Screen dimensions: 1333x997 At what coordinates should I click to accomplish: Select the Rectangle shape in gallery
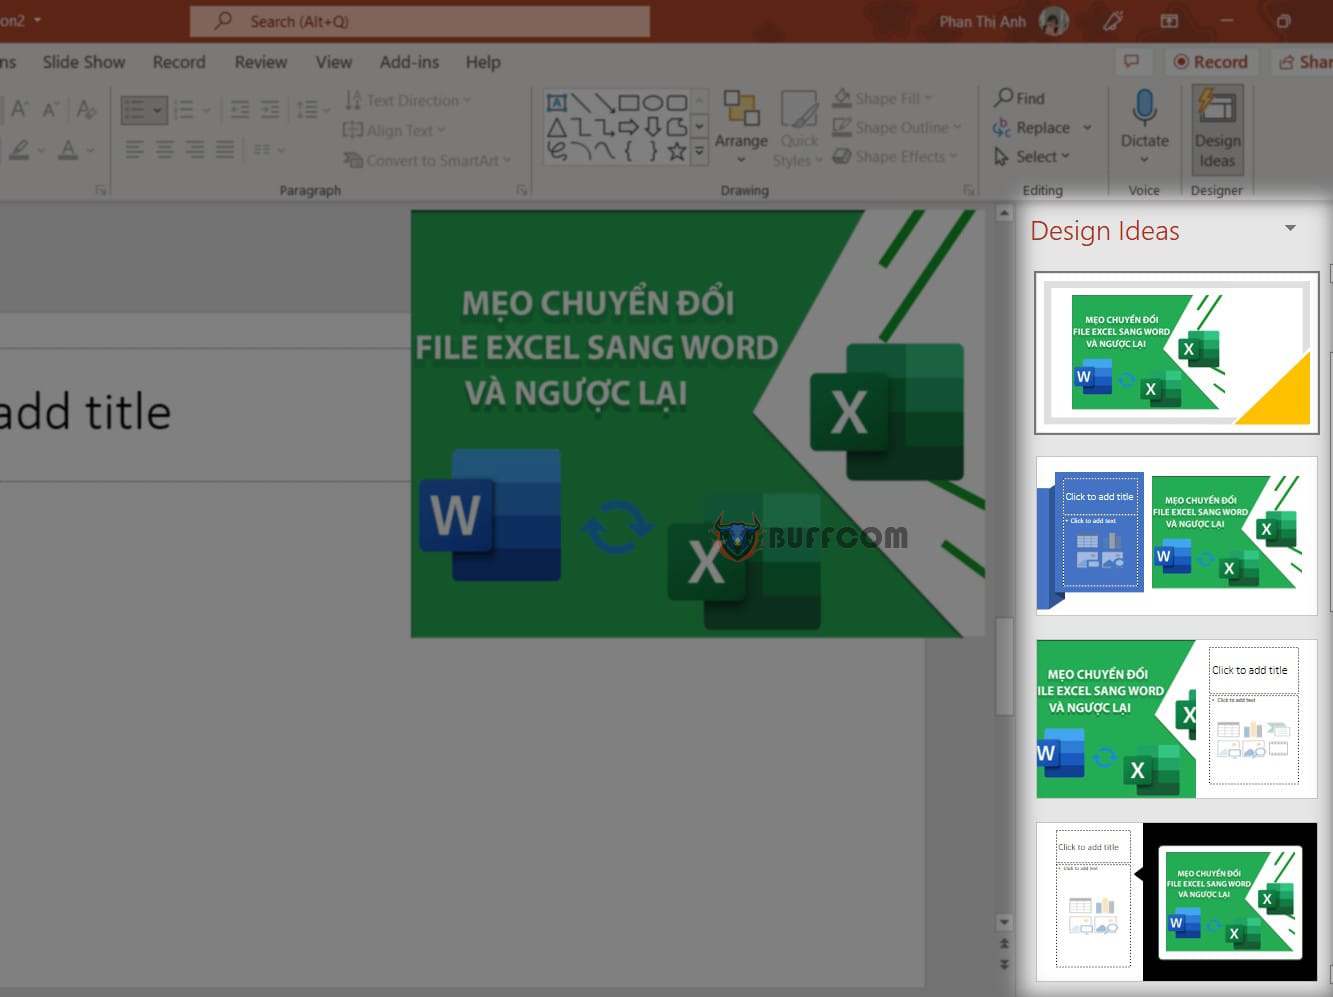pos(629,102)
